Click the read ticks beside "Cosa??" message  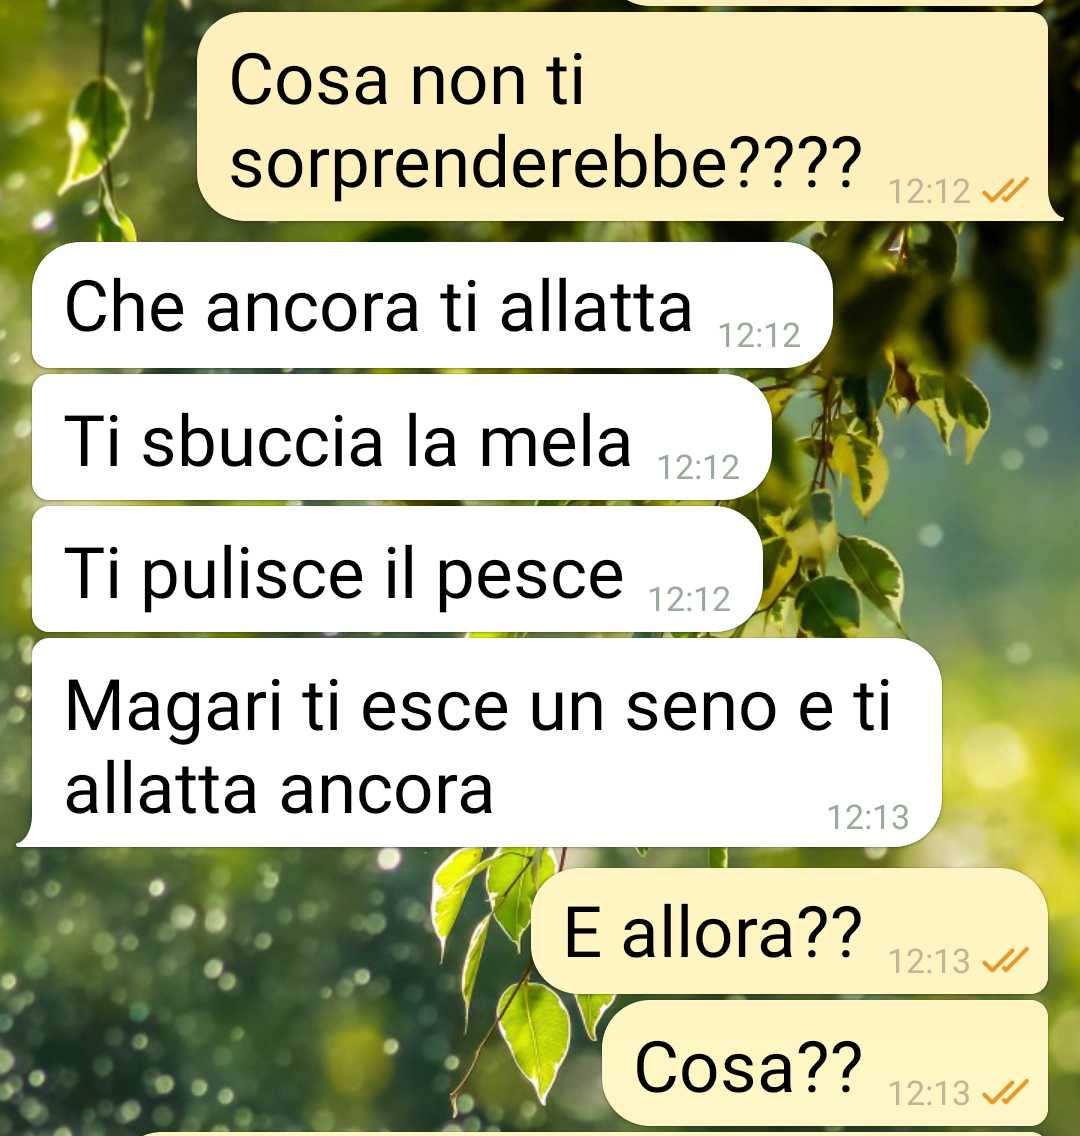[x=1005, y=1093]
